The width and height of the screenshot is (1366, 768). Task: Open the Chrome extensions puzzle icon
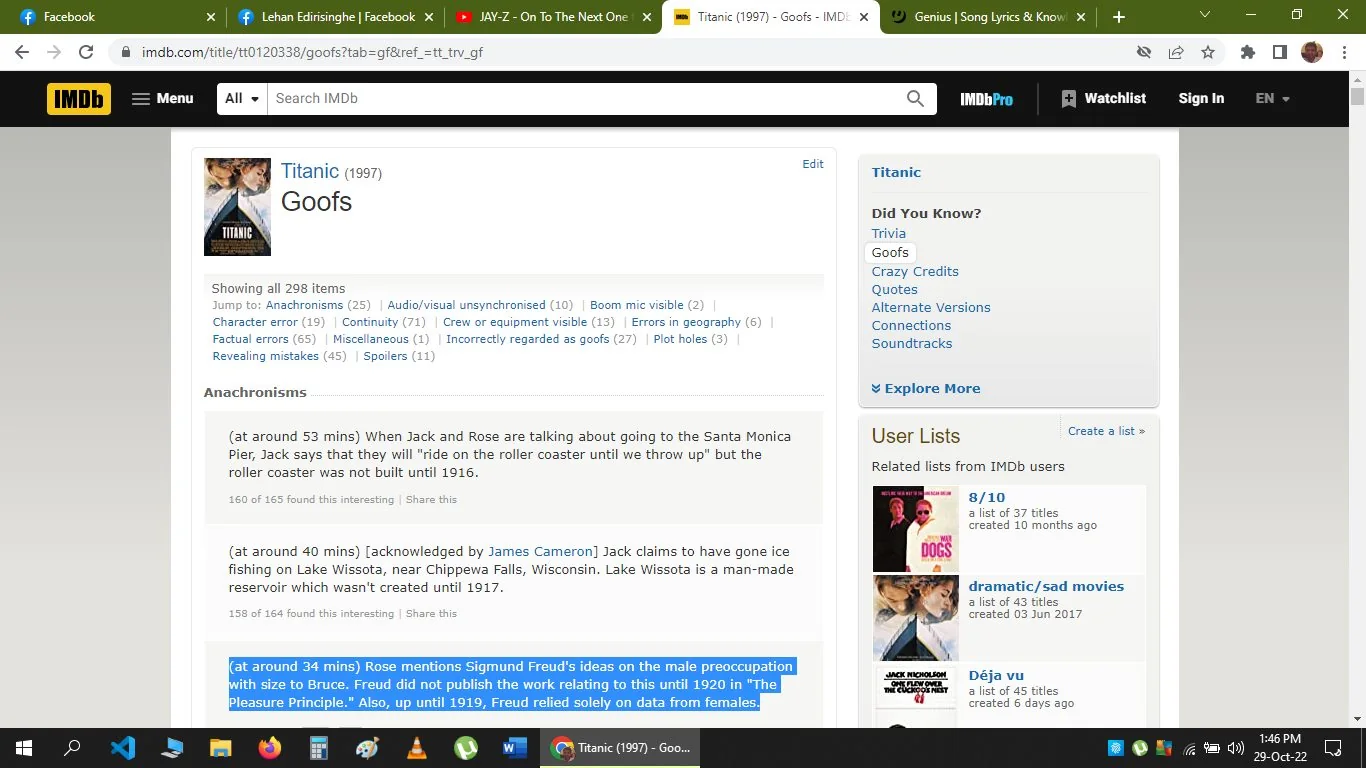(x=1247, y=52)
